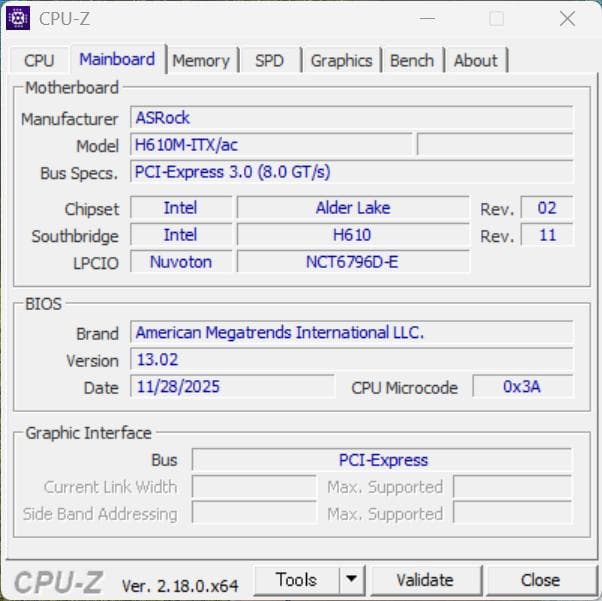
Task: Click the Tools button
Action: (296, 579)
